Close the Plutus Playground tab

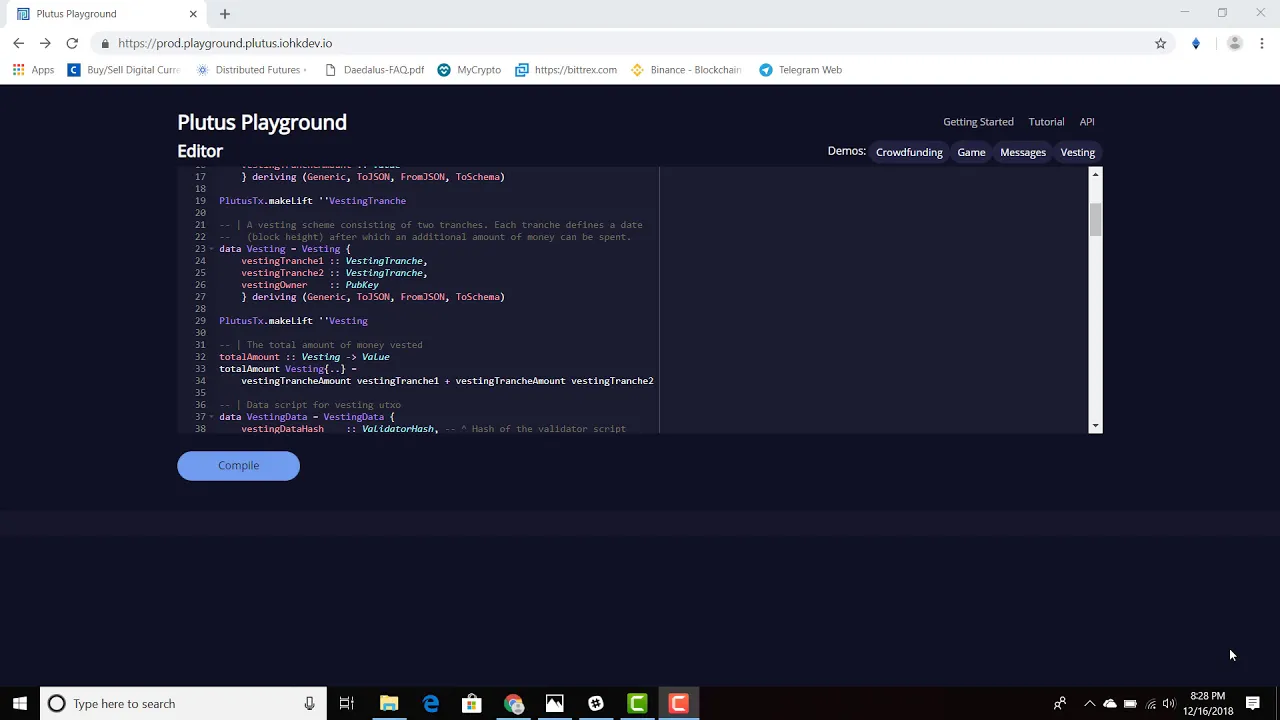193,14
